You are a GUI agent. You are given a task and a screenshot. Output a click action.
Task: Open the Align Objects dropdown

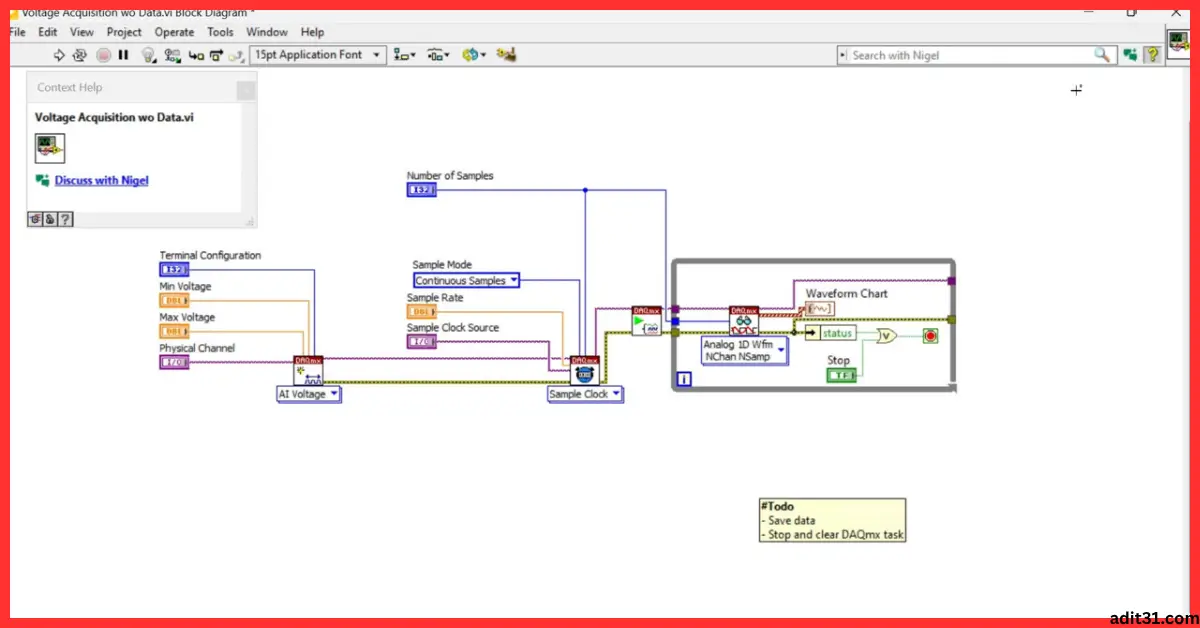pyautogui.click(x=406, y=55)
